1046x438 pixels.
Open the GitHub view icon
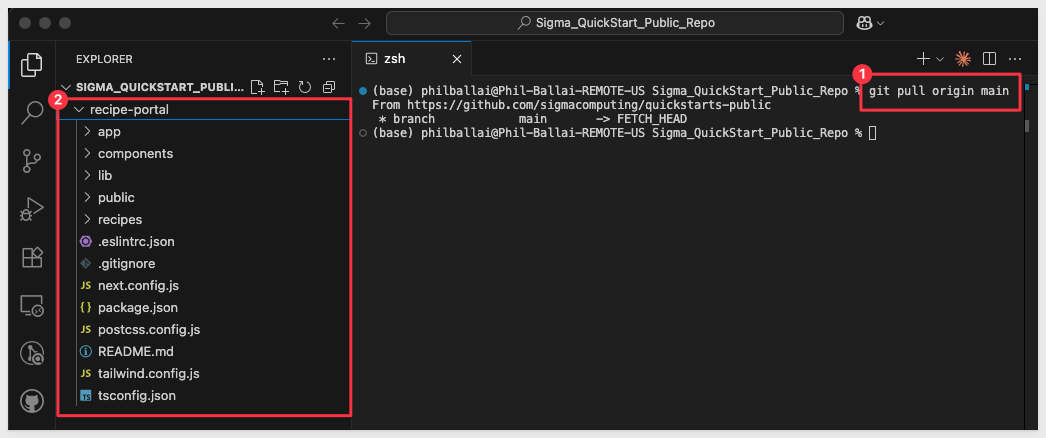[32, 401]
